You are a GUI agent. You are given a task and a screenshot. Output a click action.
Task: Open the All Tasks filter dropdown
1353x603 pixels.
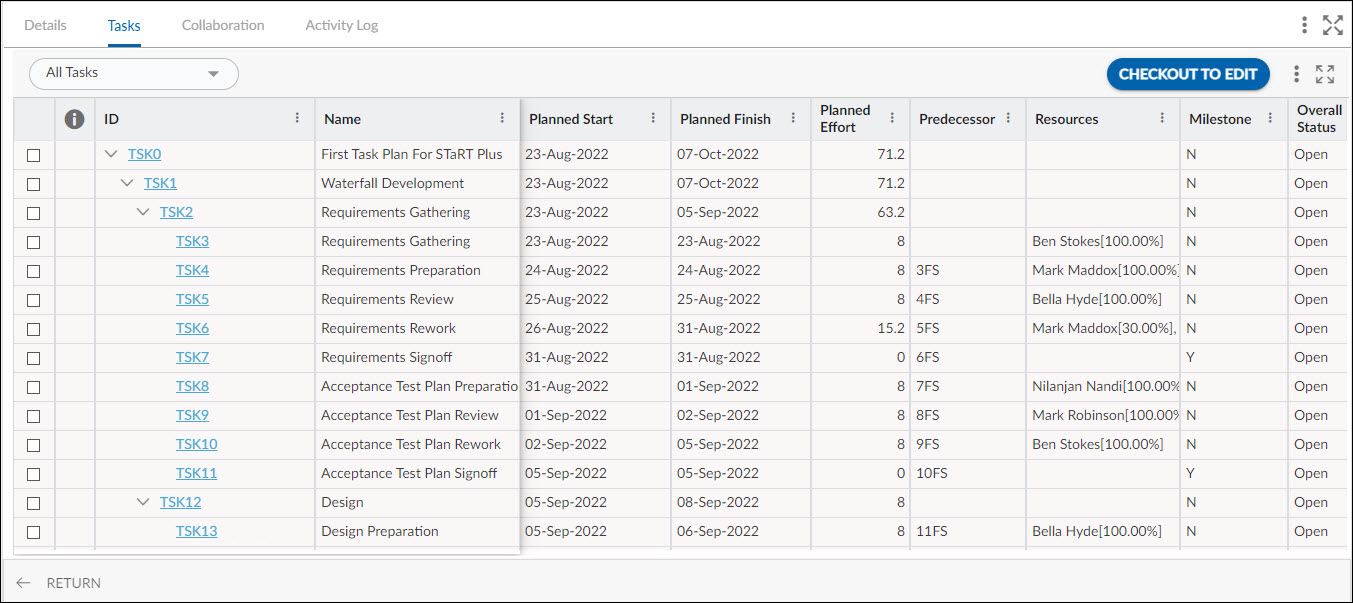tap(134, 73)
